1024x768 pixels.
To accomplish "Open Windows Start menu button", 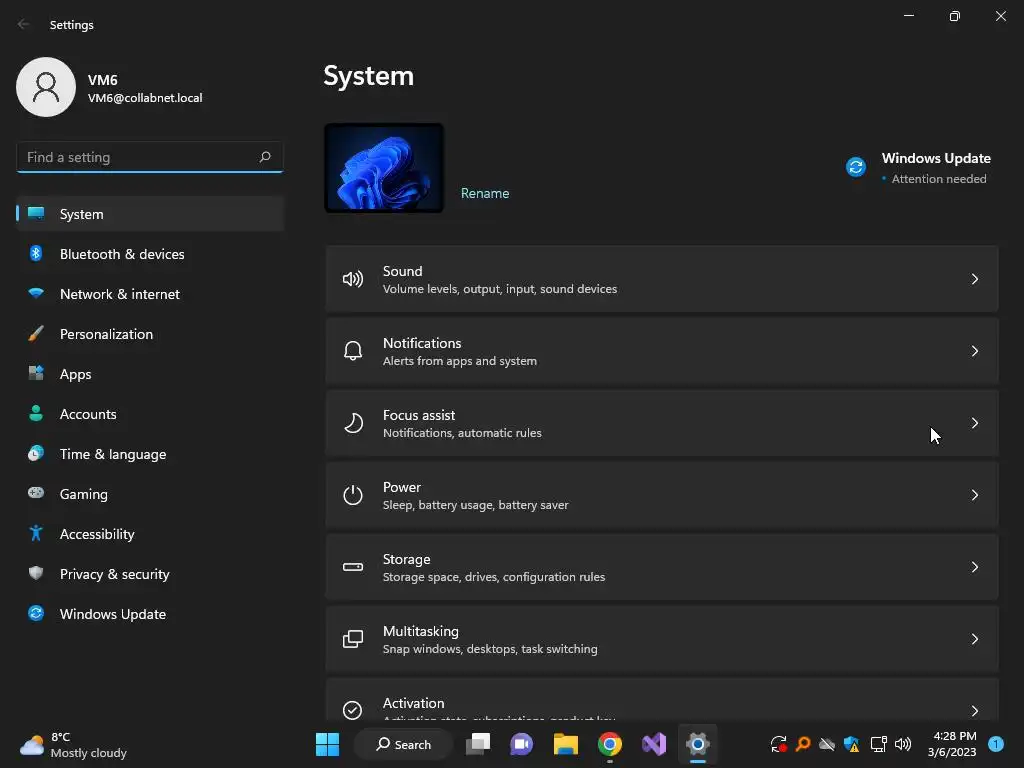I will point(327,744).
